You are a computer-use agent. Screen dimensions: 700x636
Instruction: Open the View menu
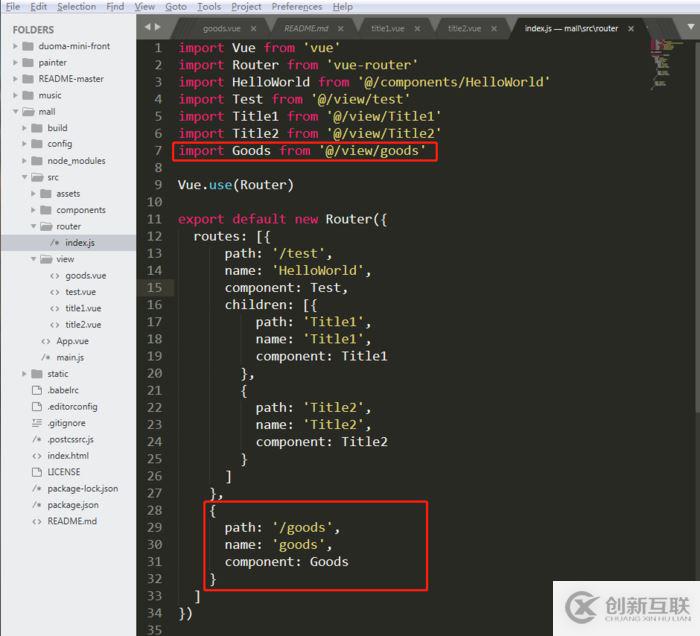[x=145, y=7]
